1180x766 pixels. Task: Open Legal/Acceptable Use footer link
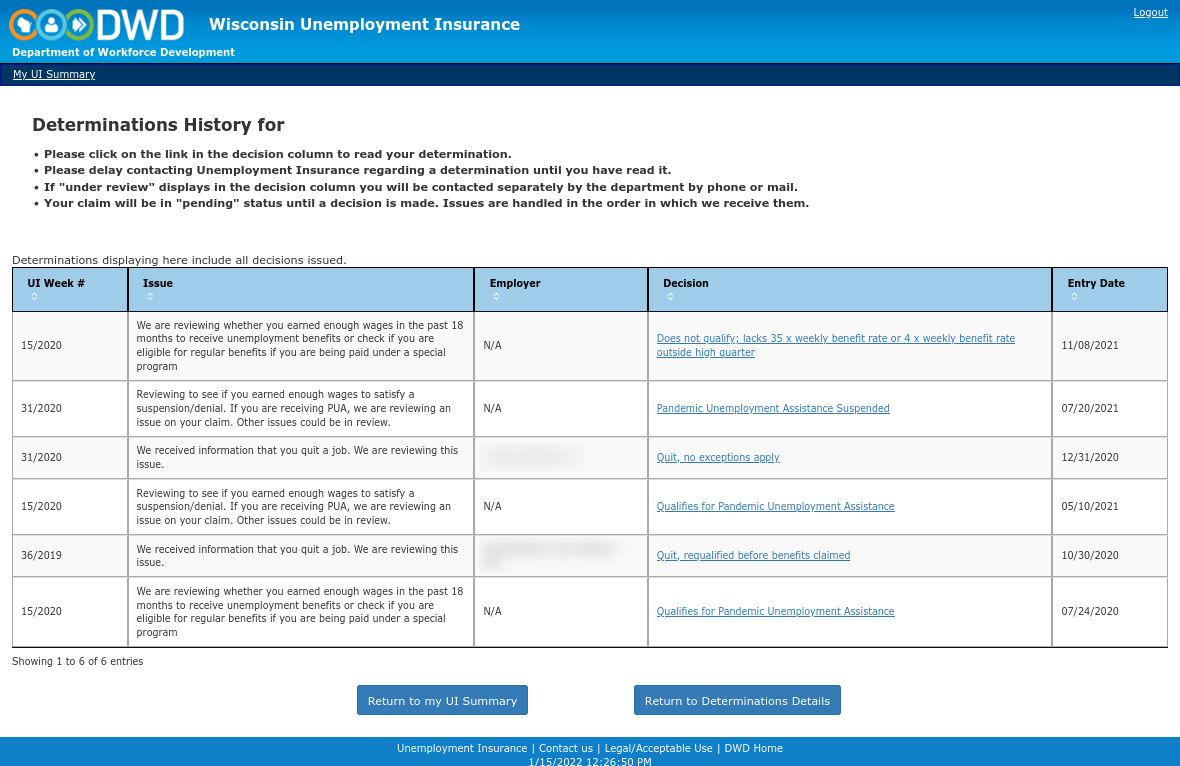[658, 748]
